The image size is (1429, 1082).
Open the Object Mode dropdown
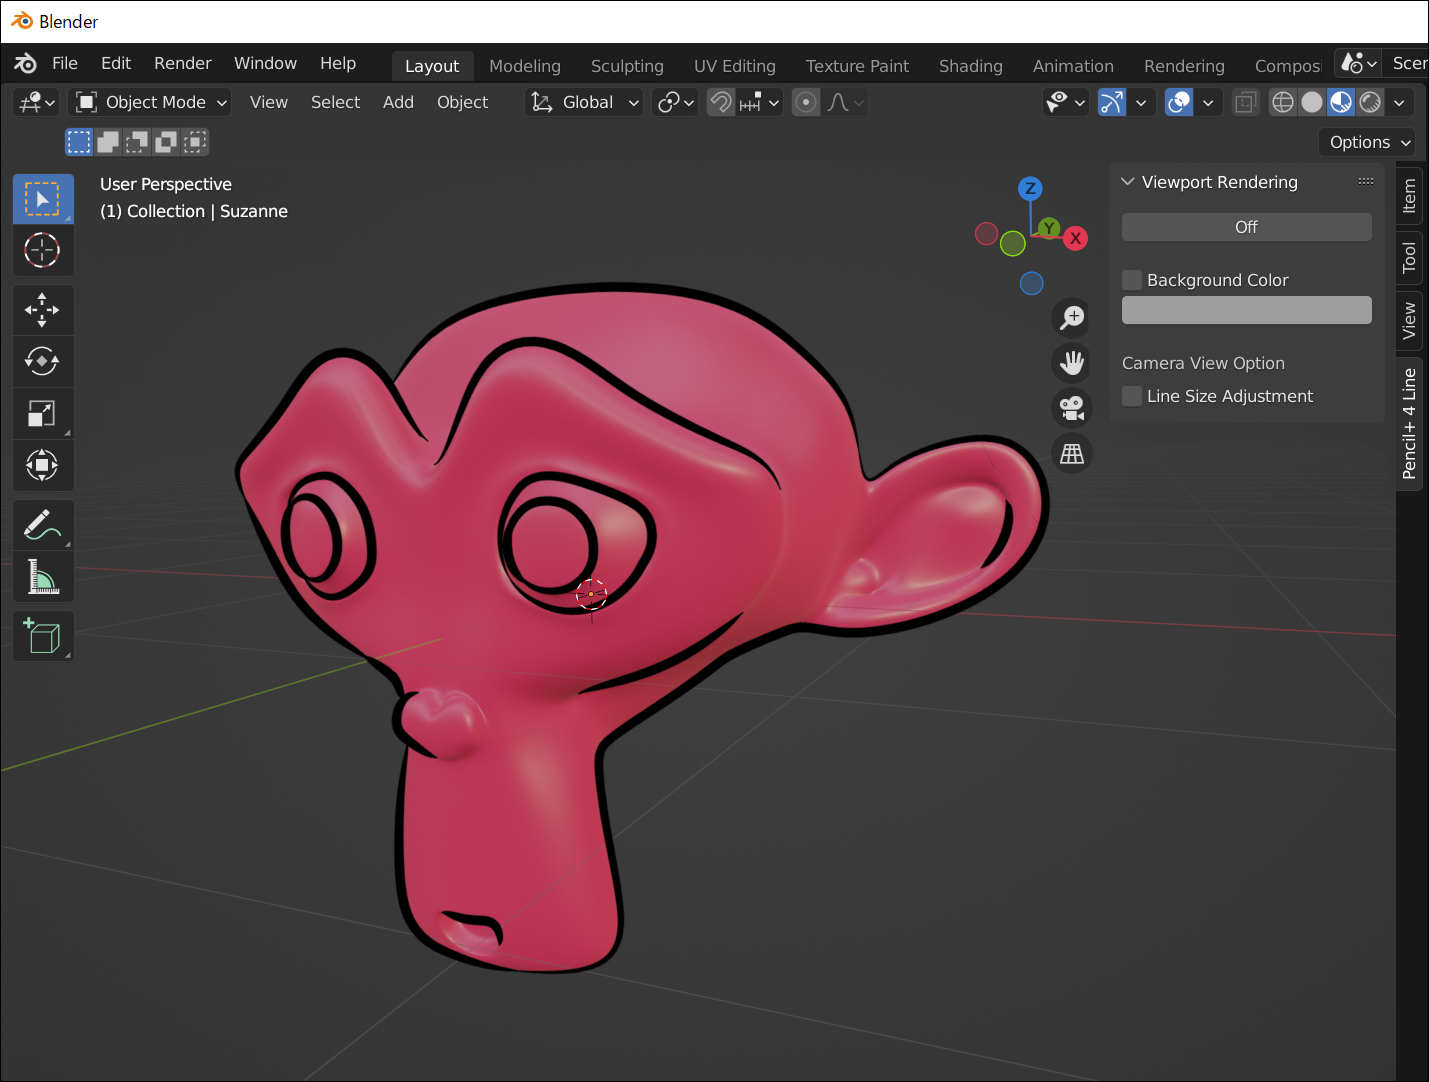[x=151, y=102]
